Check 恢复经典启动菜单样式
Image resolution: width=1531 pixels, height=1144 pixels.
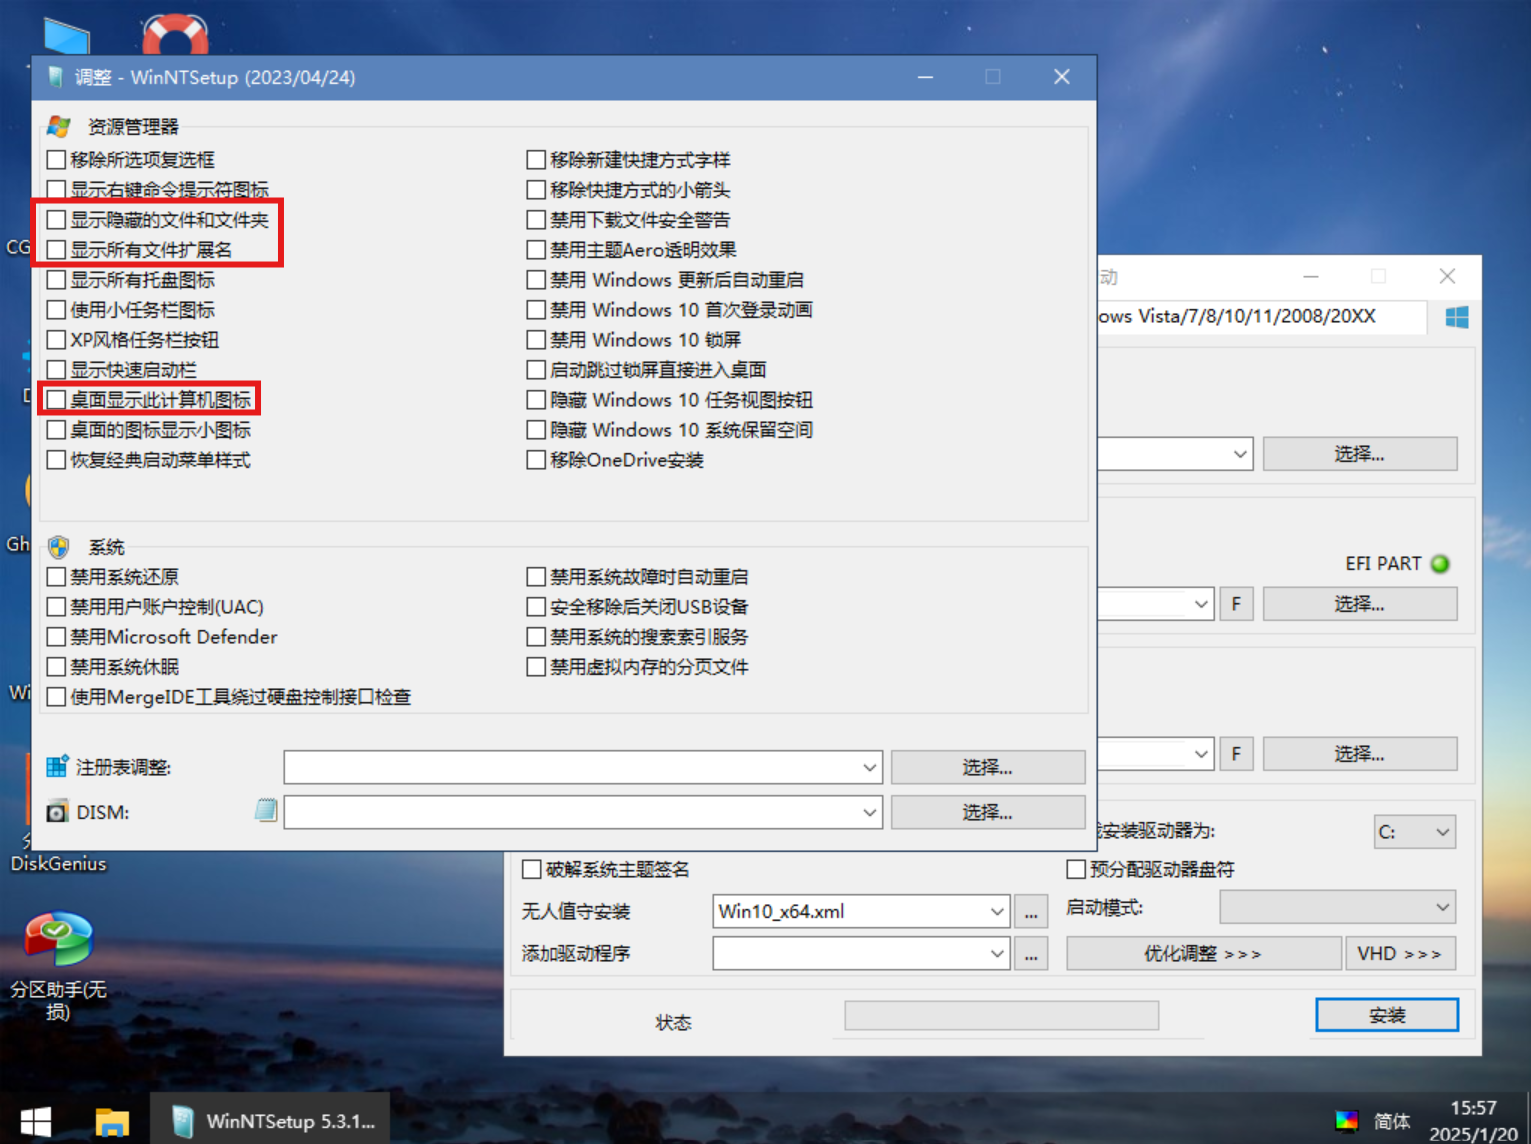tap(56, 459)
